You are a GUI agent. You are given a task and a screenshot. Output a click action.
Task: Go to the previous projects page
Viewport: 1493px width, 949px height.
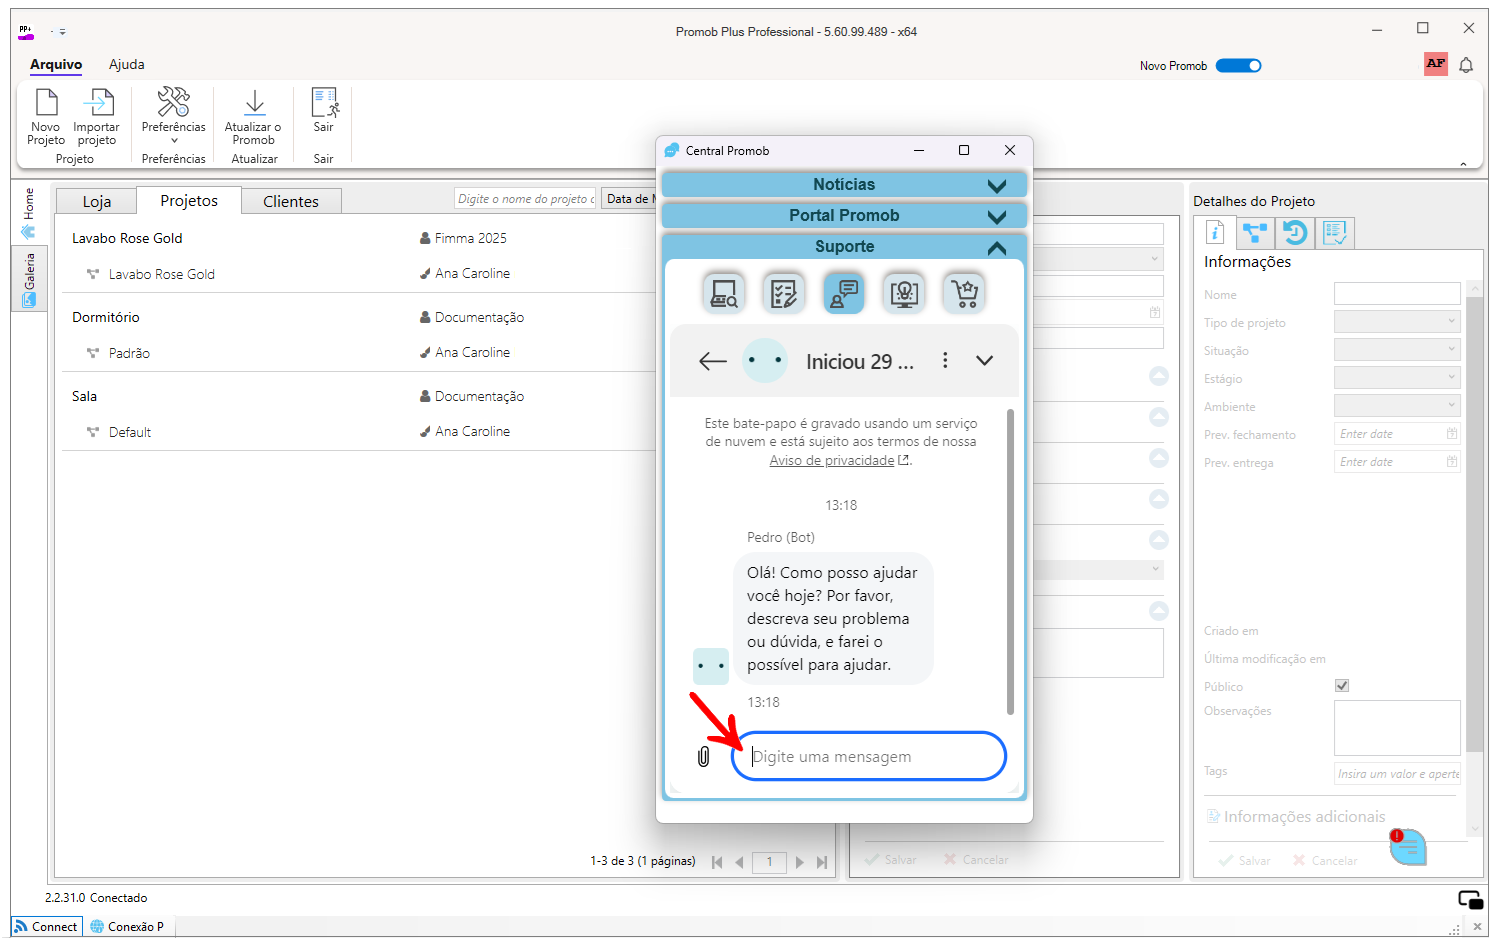[x=739, y=862]
